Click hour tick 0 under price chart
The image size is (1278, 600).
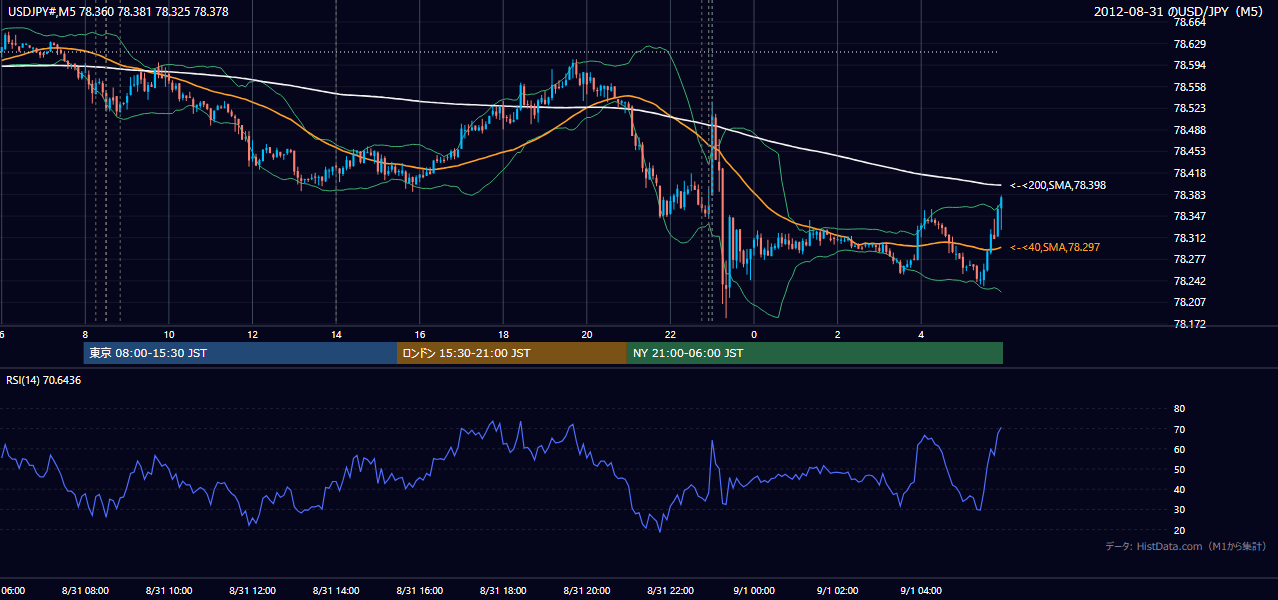point(754,334)
